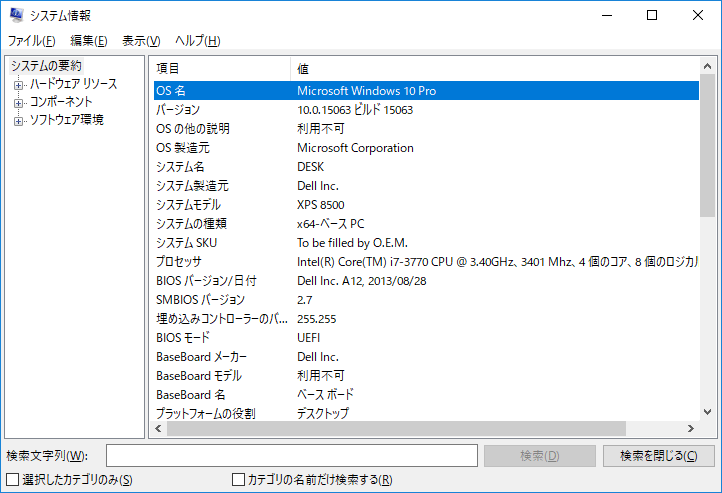Select the システムの種類 row
The width and height of the screenshot is (722, 493).
coord(426,224)
